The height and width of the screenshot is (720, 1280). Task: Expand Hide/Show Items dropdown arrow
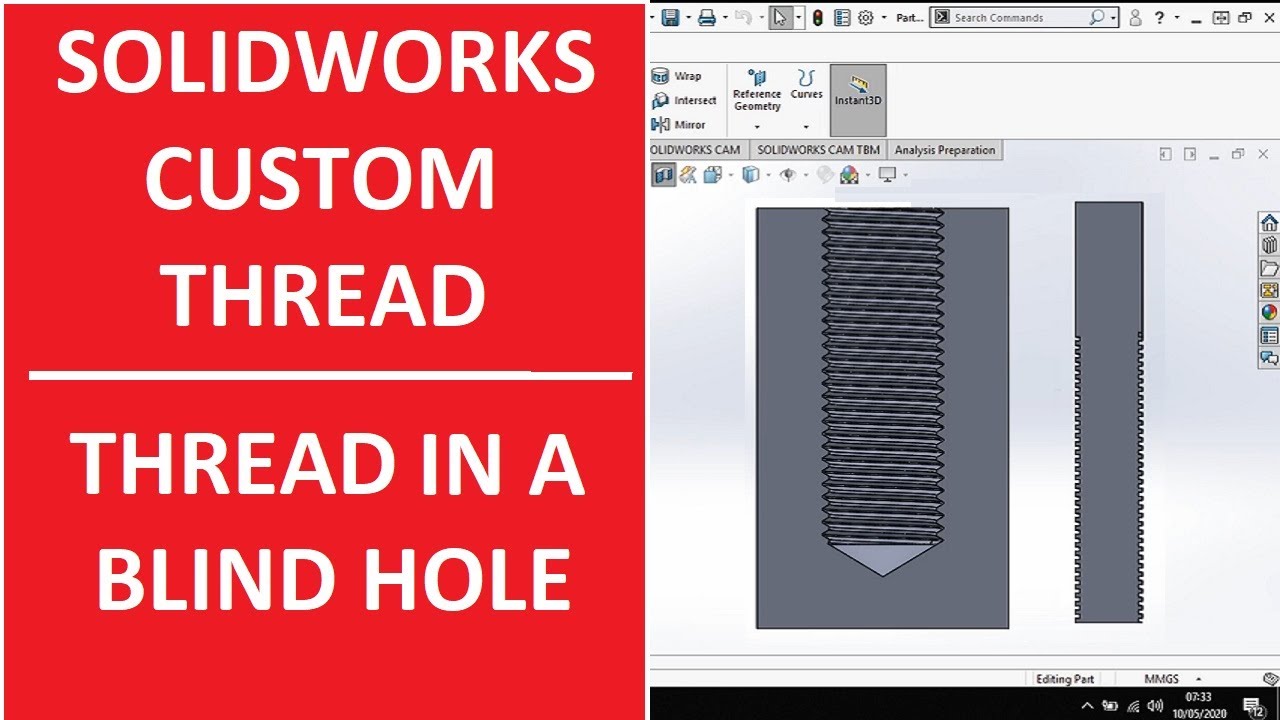(806, 175)
